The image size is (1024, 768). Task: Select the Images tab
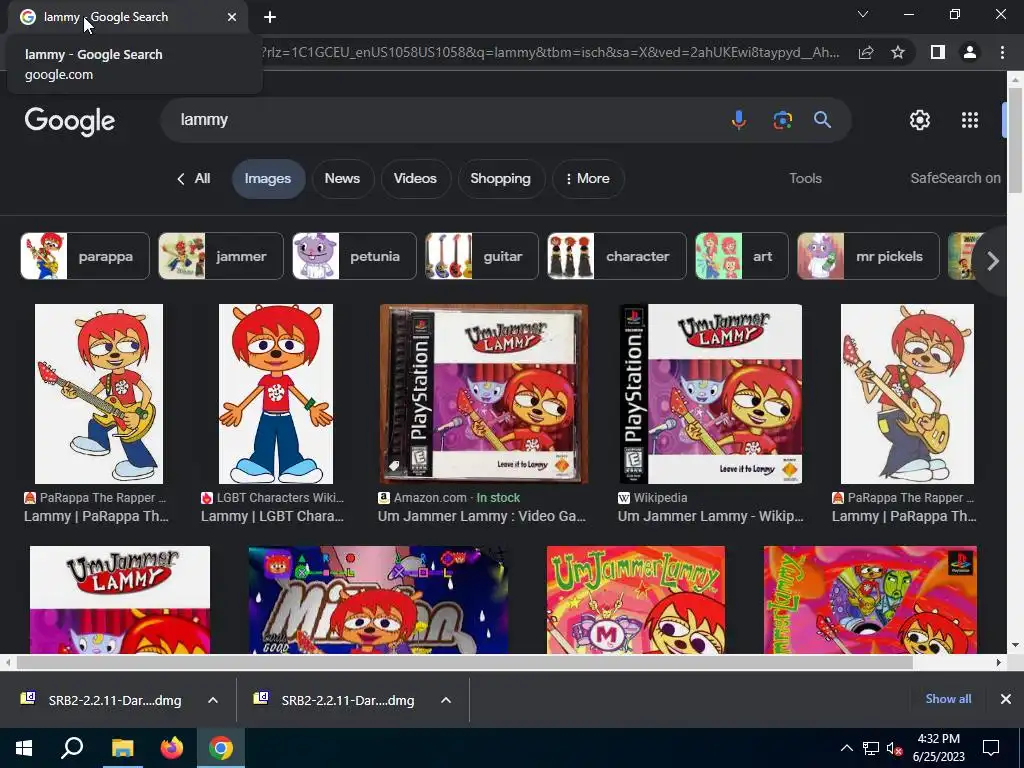(x=268, y=178)
